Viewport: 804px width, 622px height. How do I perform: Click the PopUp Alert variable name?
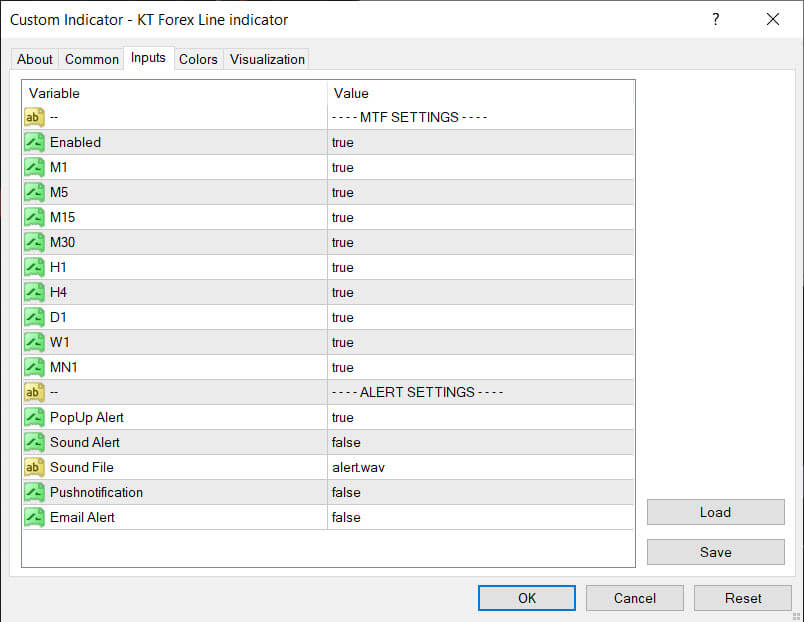[x=87, y=417]
